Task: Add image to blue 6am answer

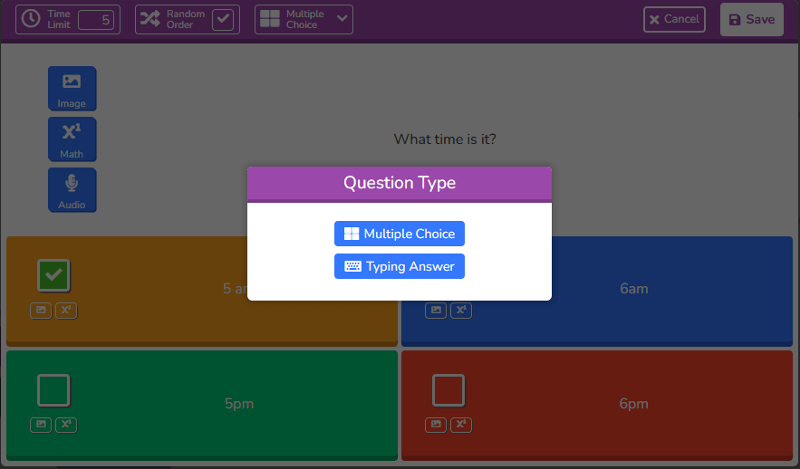Action: click(x=436, y=310)
